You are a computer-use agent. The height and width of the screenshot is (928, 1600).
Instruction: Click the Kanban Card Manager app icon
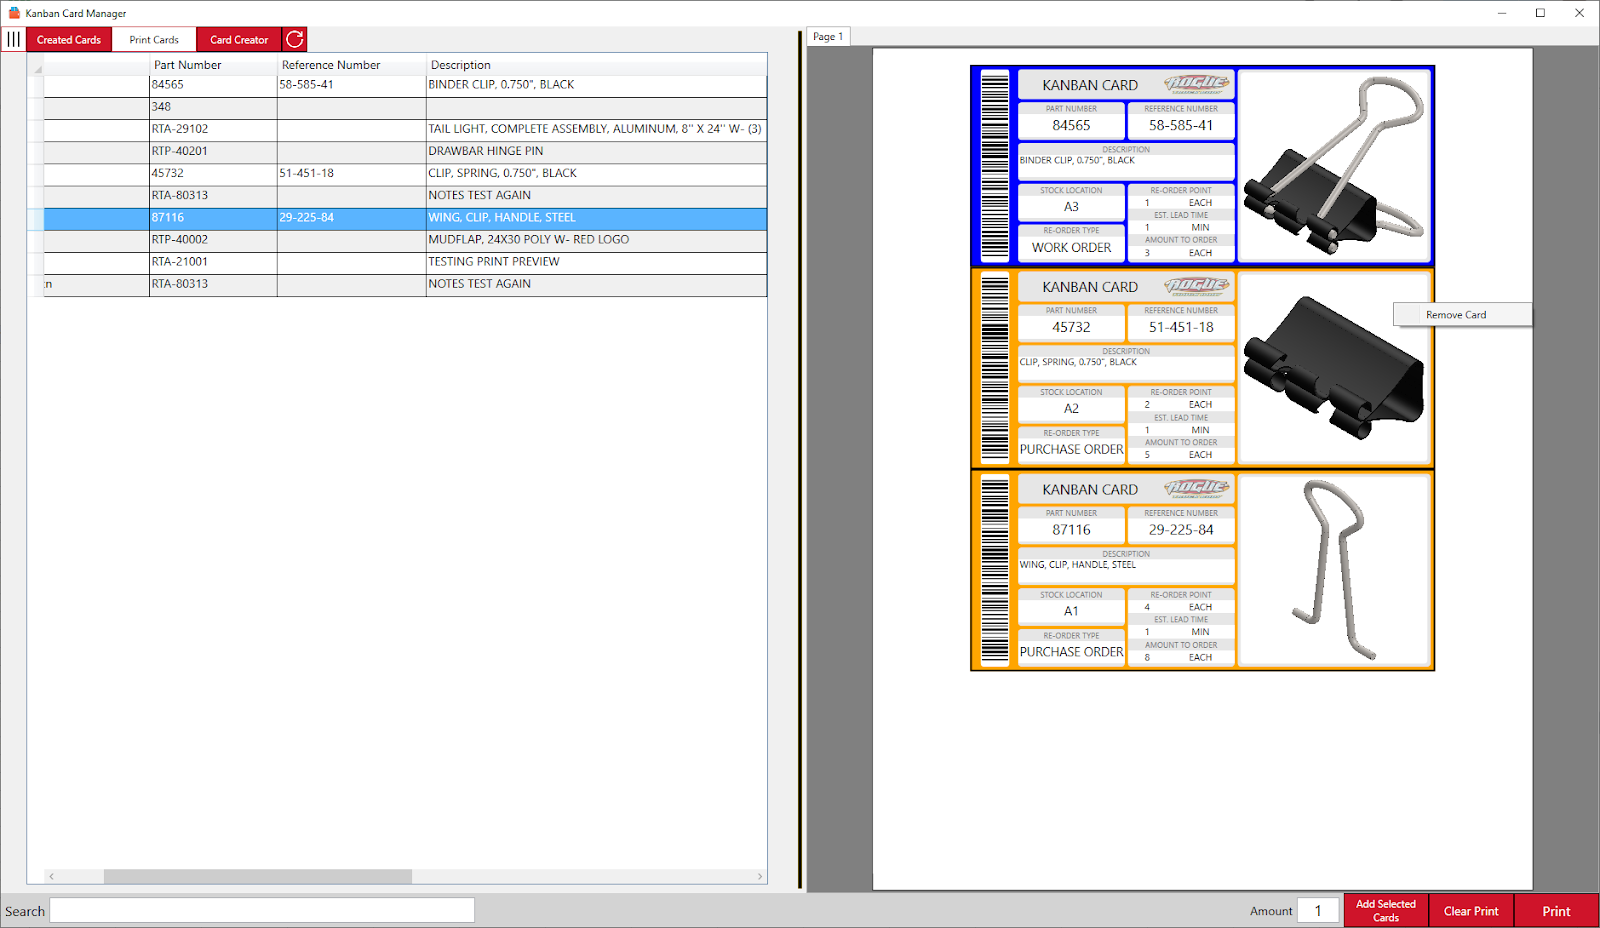click(14, 13)
